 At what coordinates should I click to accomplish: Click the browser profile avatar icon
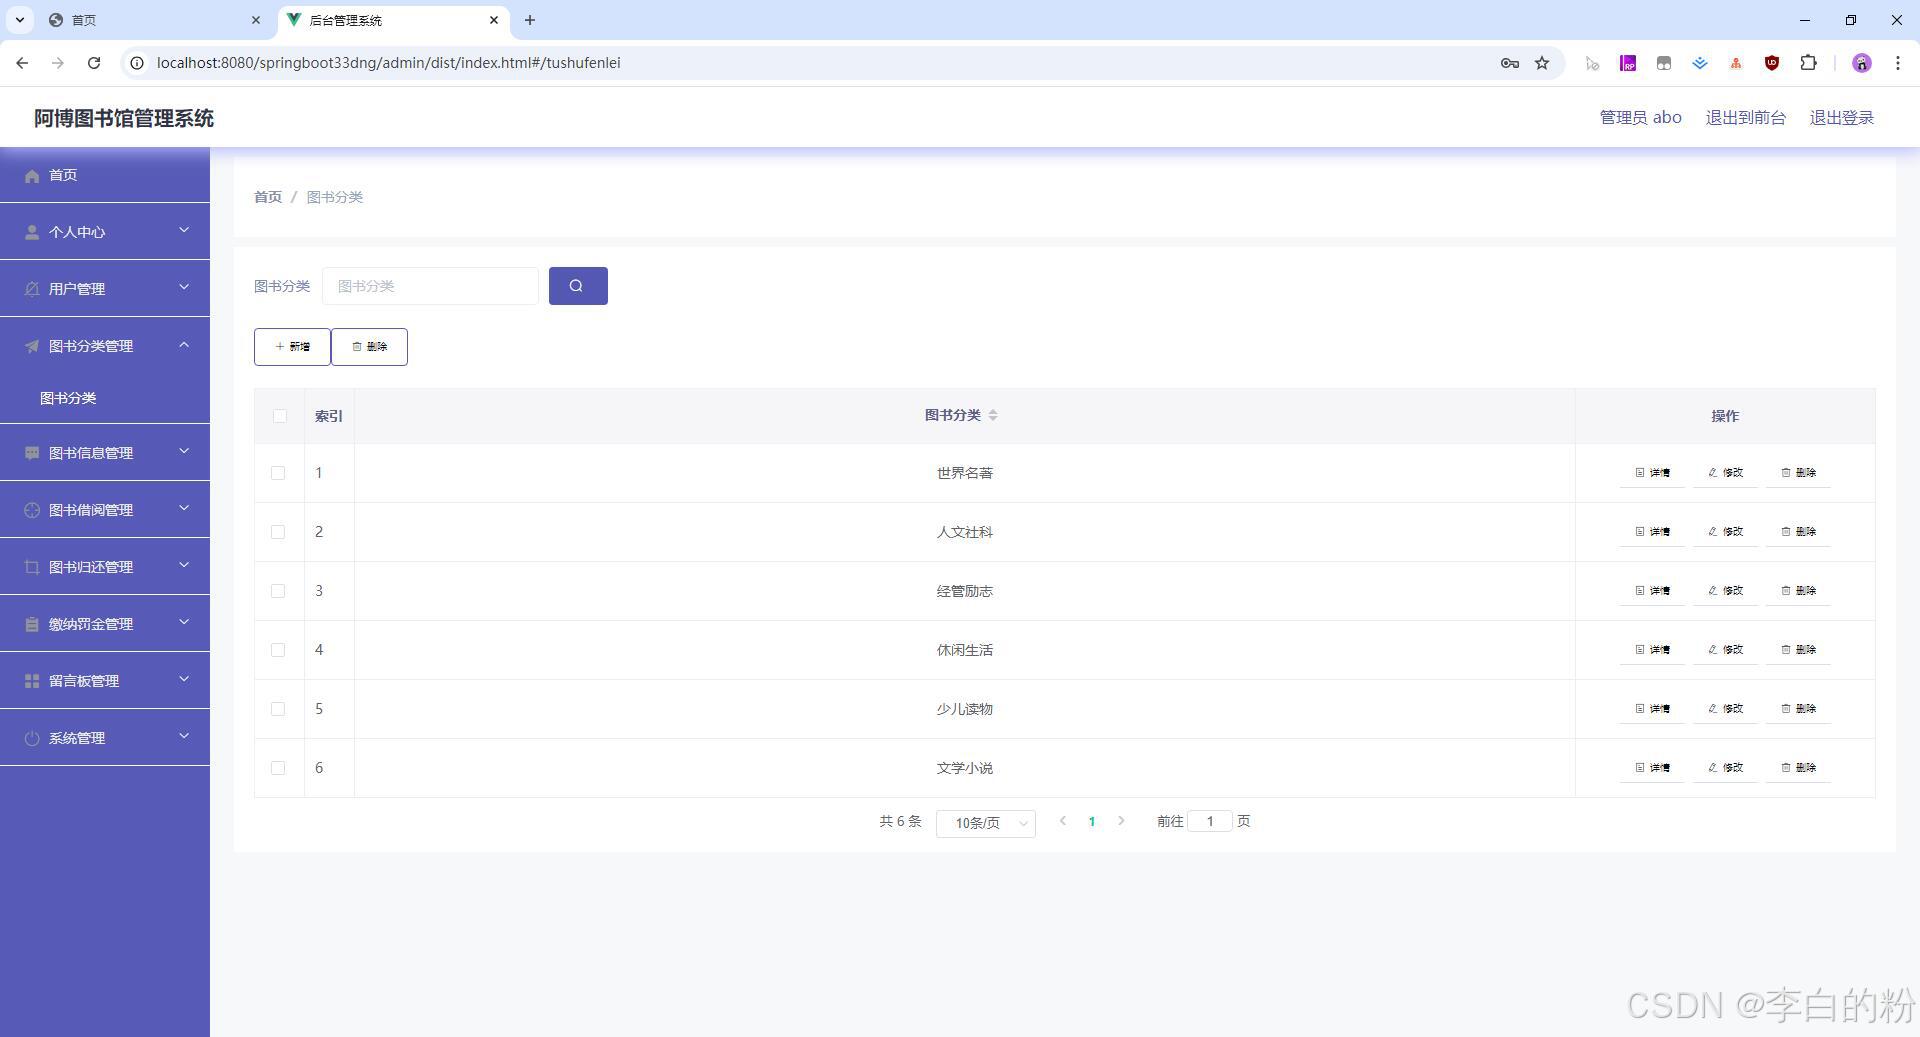(x=1861, y=63)
